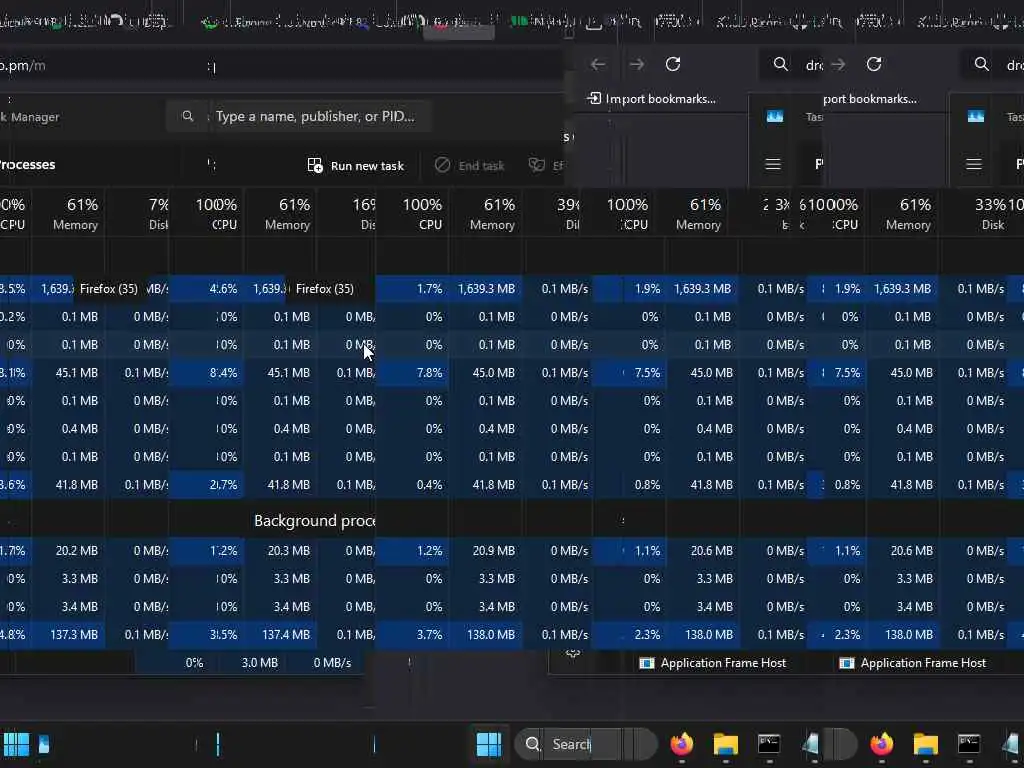Open the Processes page heading

(27, 165)
